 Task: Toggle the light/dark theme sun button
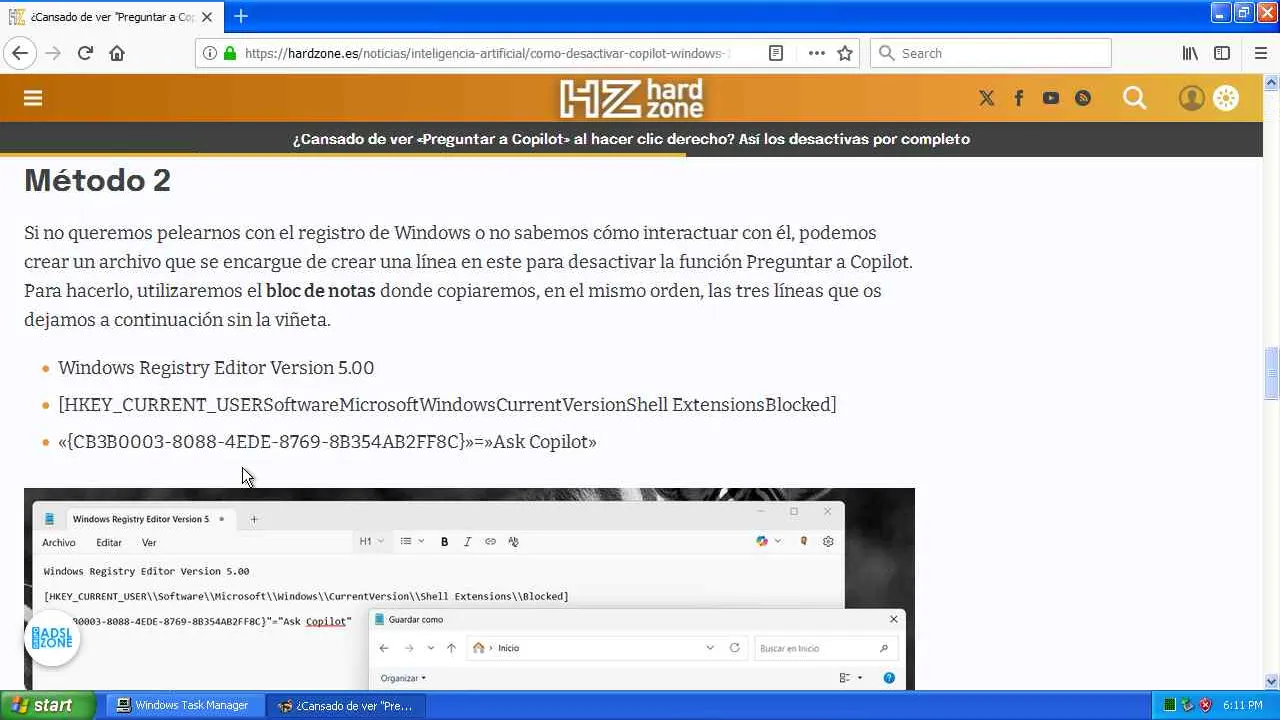pos(1226,98)
